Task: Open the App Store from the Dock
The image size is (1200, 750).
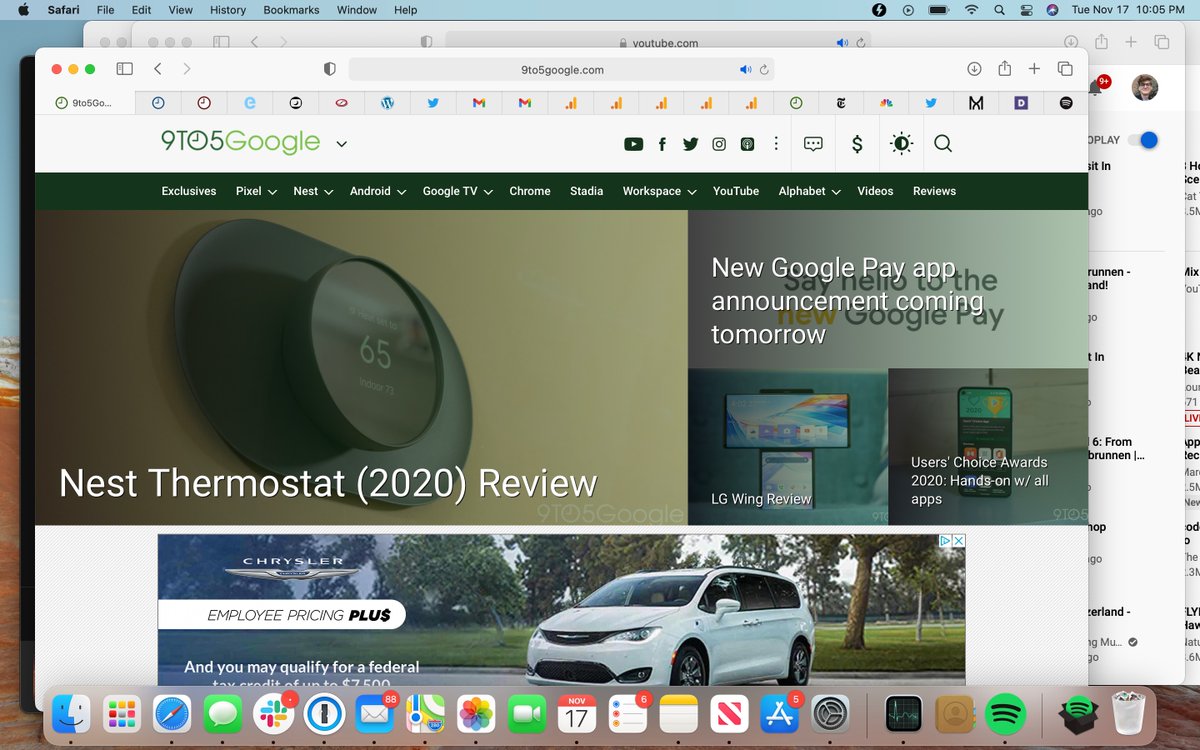Action: (779, 714)
